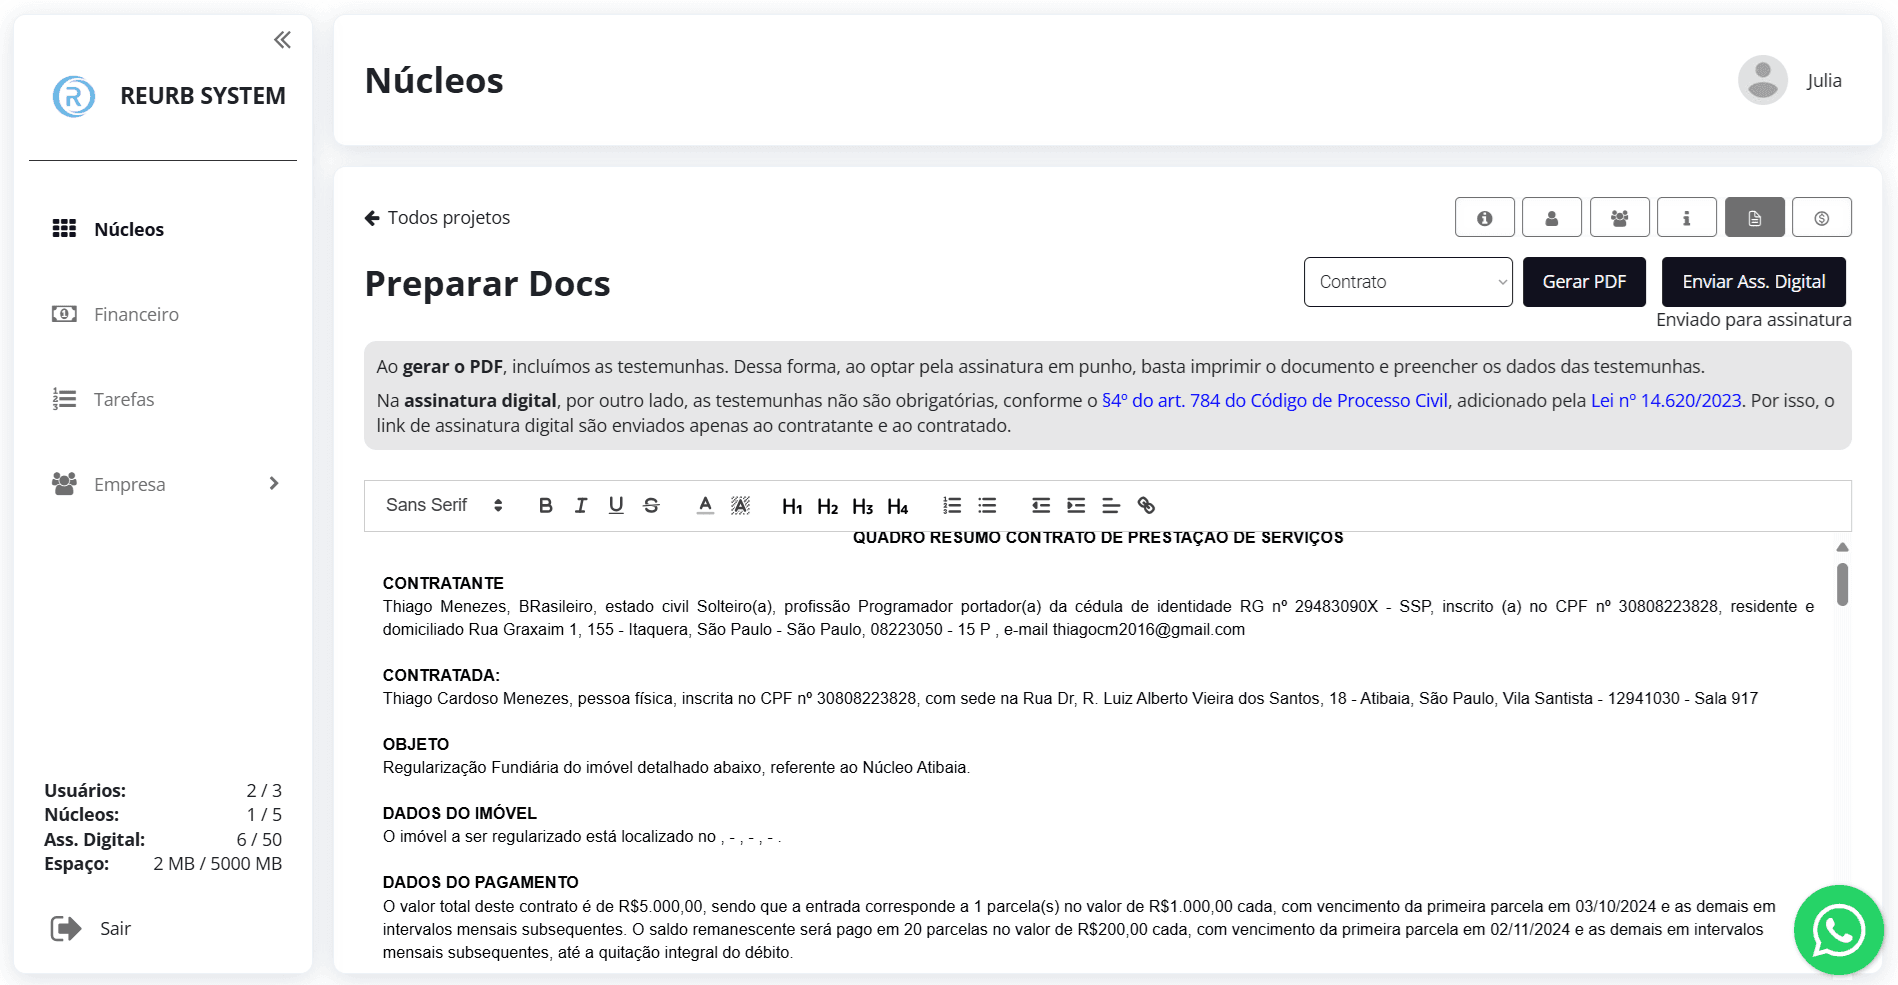Toggle bold formatting
This screenshot has height=985, width=1898.
[545, 505]
